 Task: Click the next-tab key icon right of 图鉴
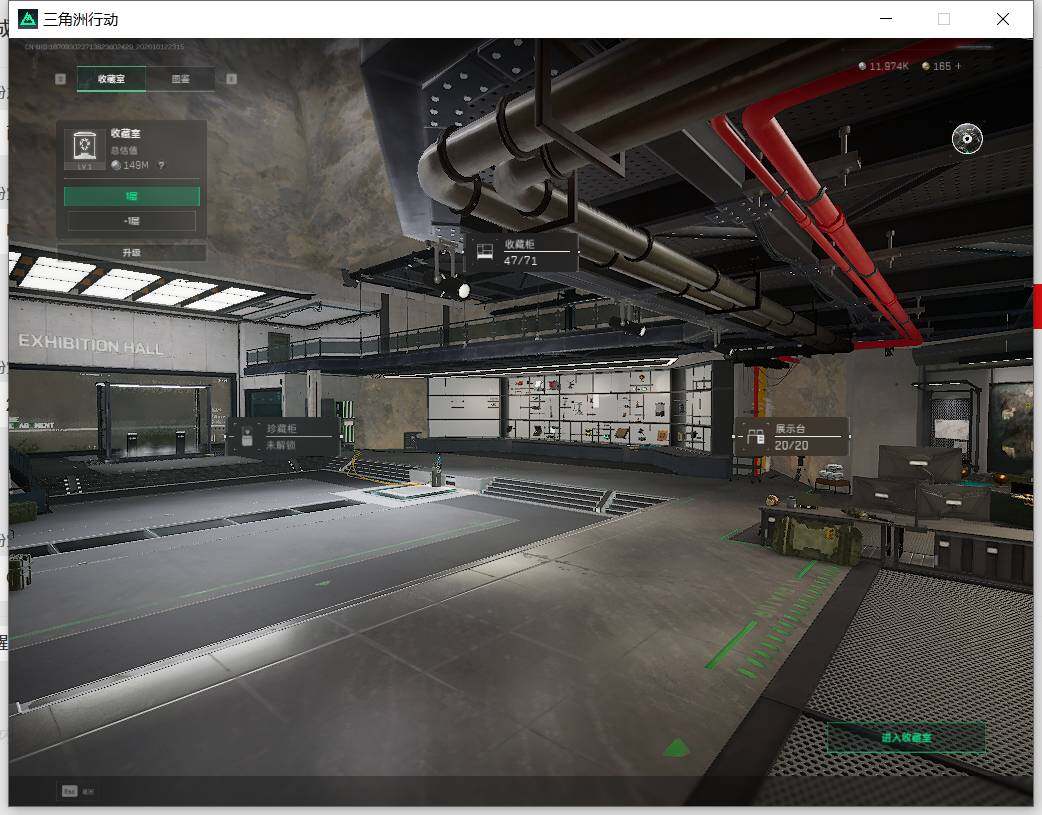[231, 79]
